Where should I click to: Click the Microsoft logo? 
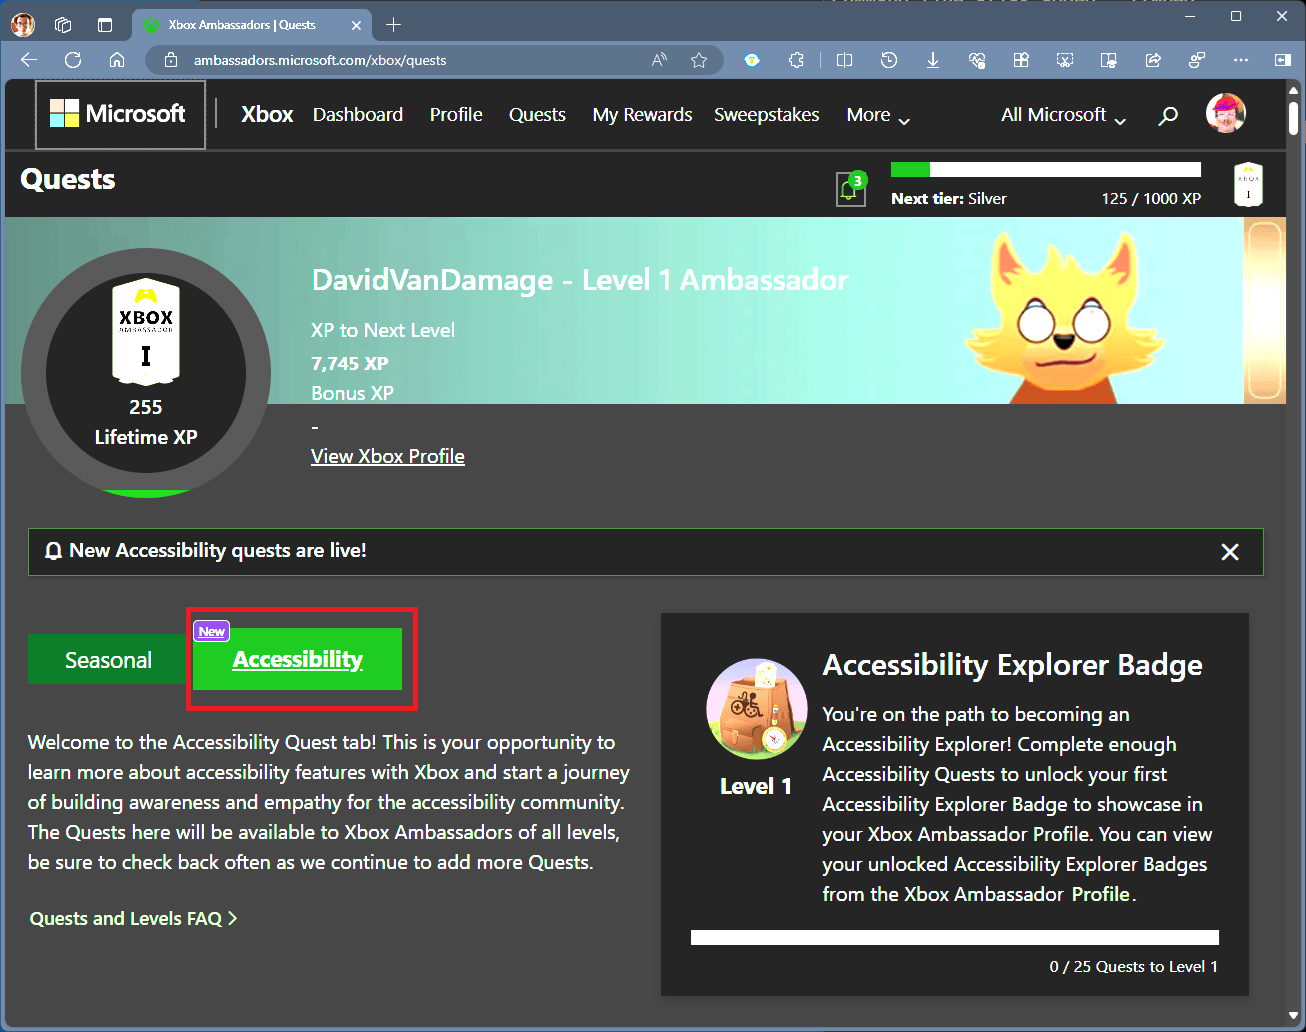click(120, 114)
